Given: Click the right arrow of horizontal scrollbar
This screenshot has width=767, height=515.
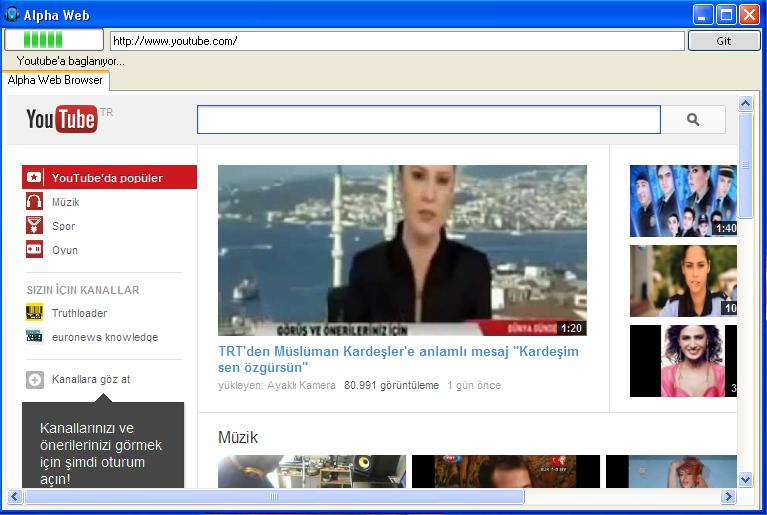Looking at the screenshot, I should point(728,497).
